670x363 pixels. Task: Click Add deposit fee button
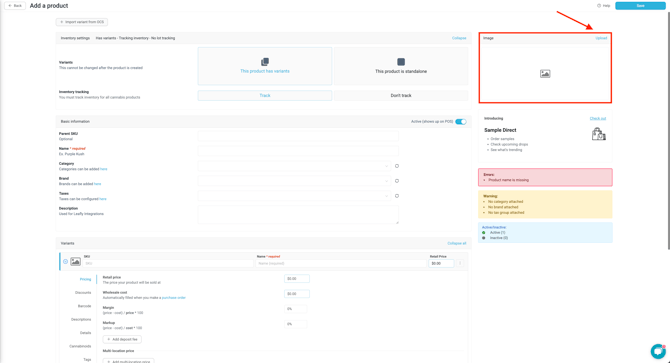(x=122, y=340)
